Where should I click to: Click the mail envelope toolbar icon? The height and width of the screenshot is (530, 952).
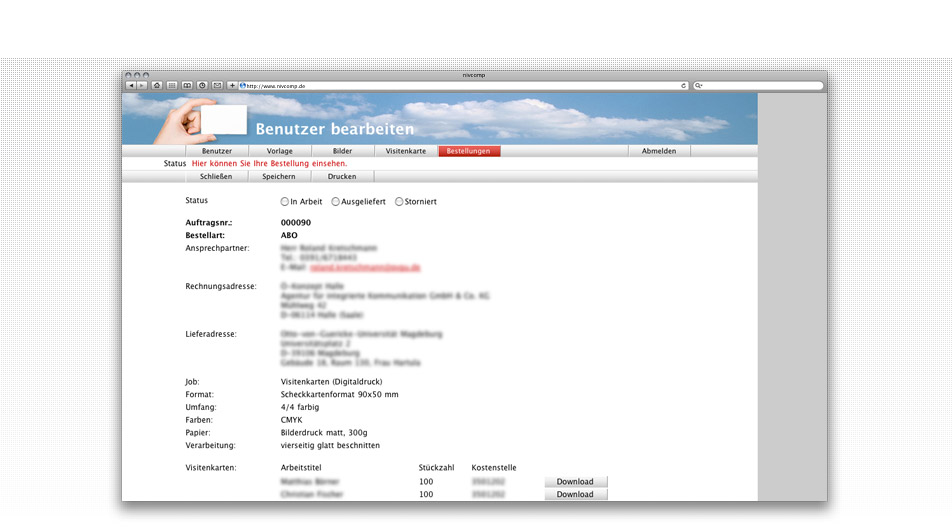point(217,86)
